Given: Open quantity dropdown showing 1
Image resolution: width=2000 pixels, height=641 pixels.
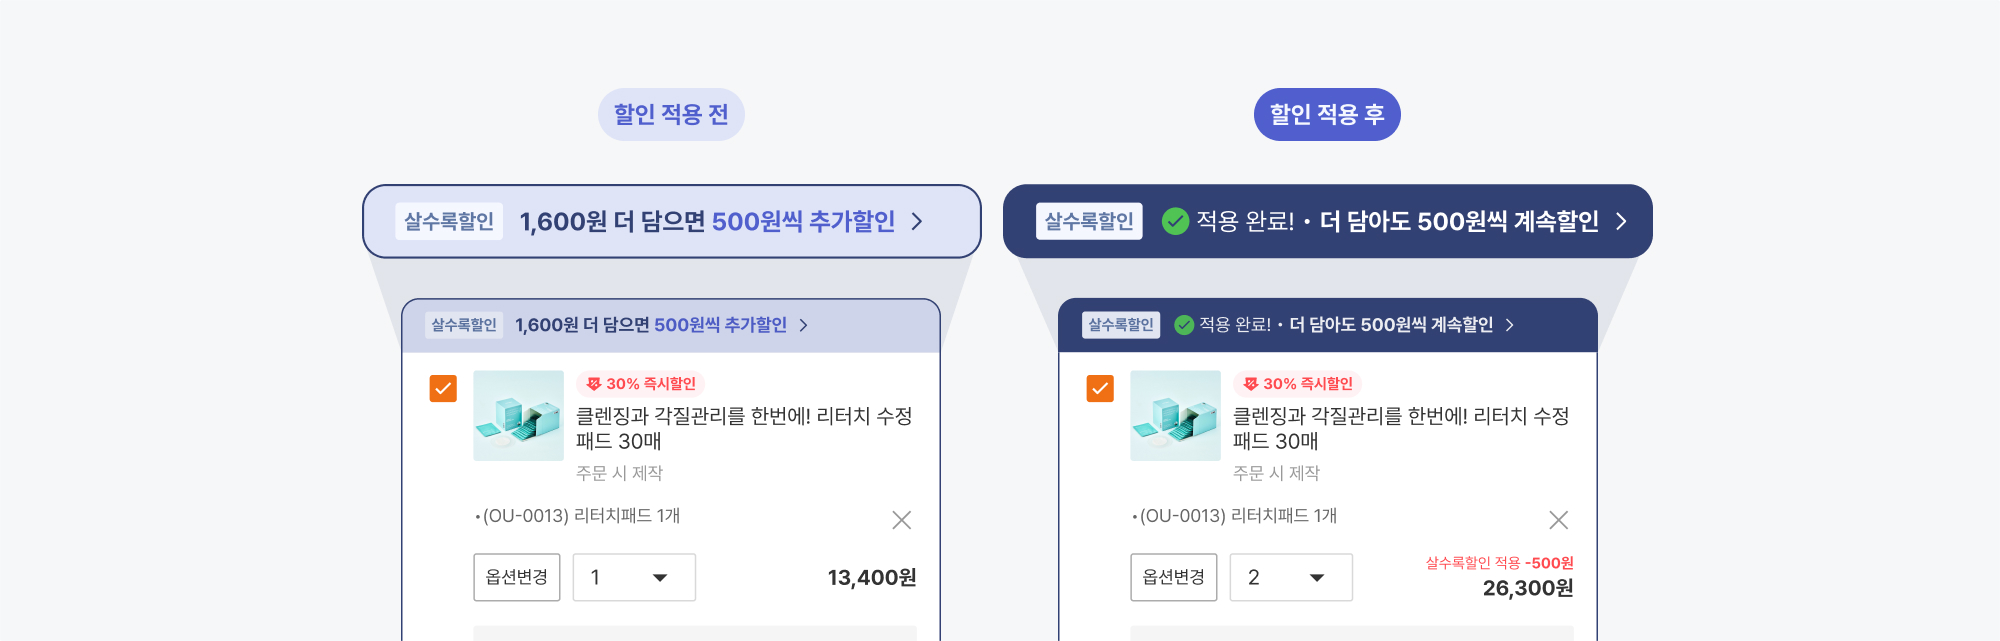Looking at the screenshot, I should tap(634, 577).
